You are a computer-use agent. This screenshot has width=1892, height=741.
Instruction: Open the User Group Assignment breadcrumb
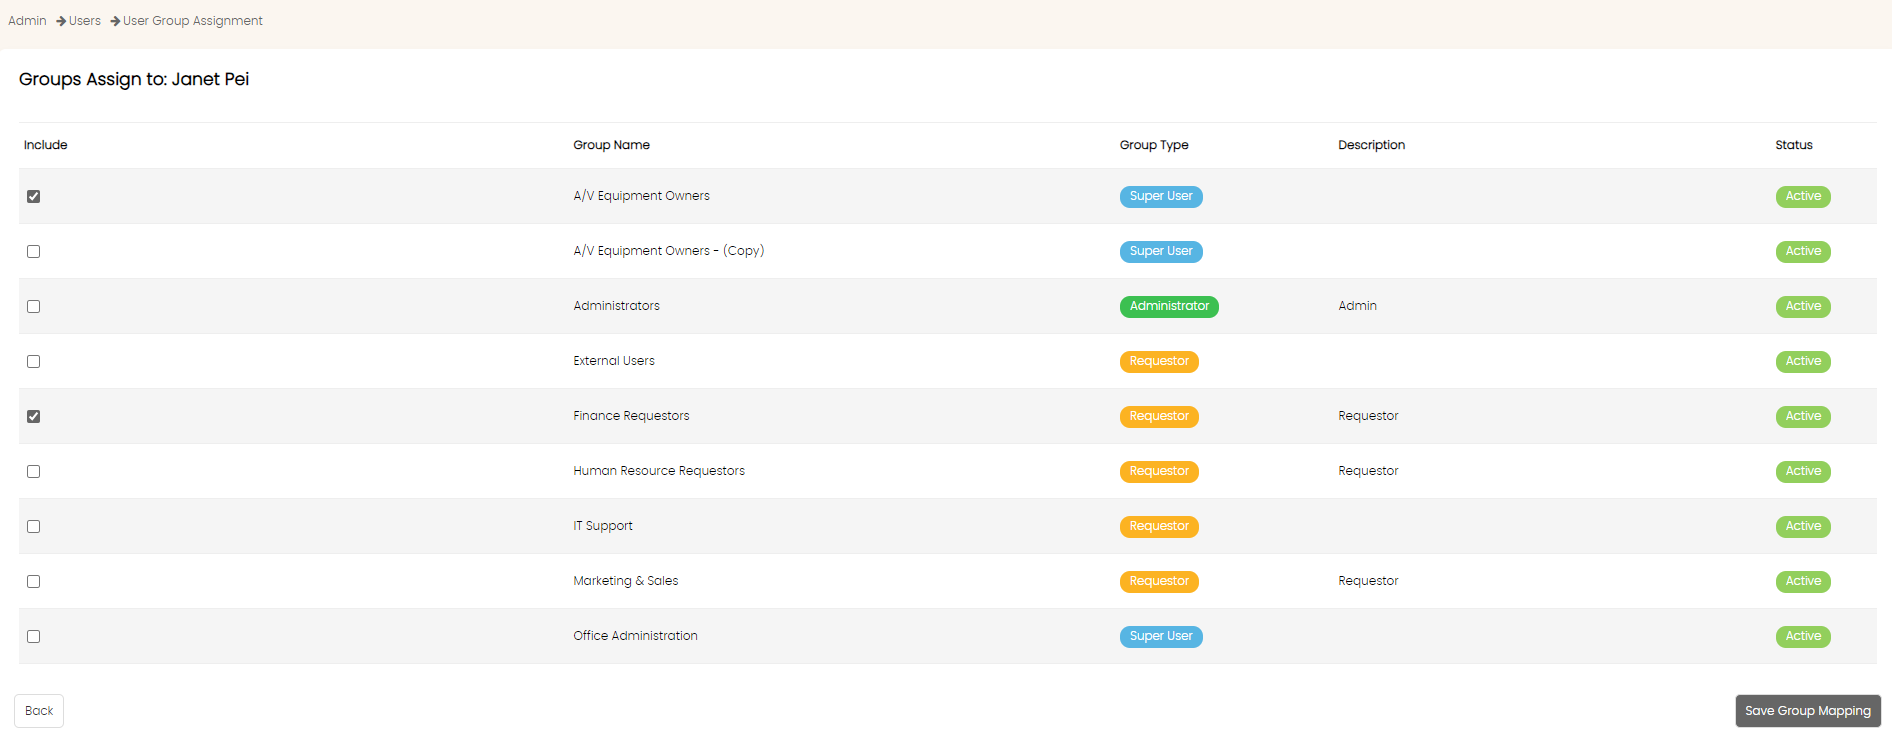(x=193, y=21)
